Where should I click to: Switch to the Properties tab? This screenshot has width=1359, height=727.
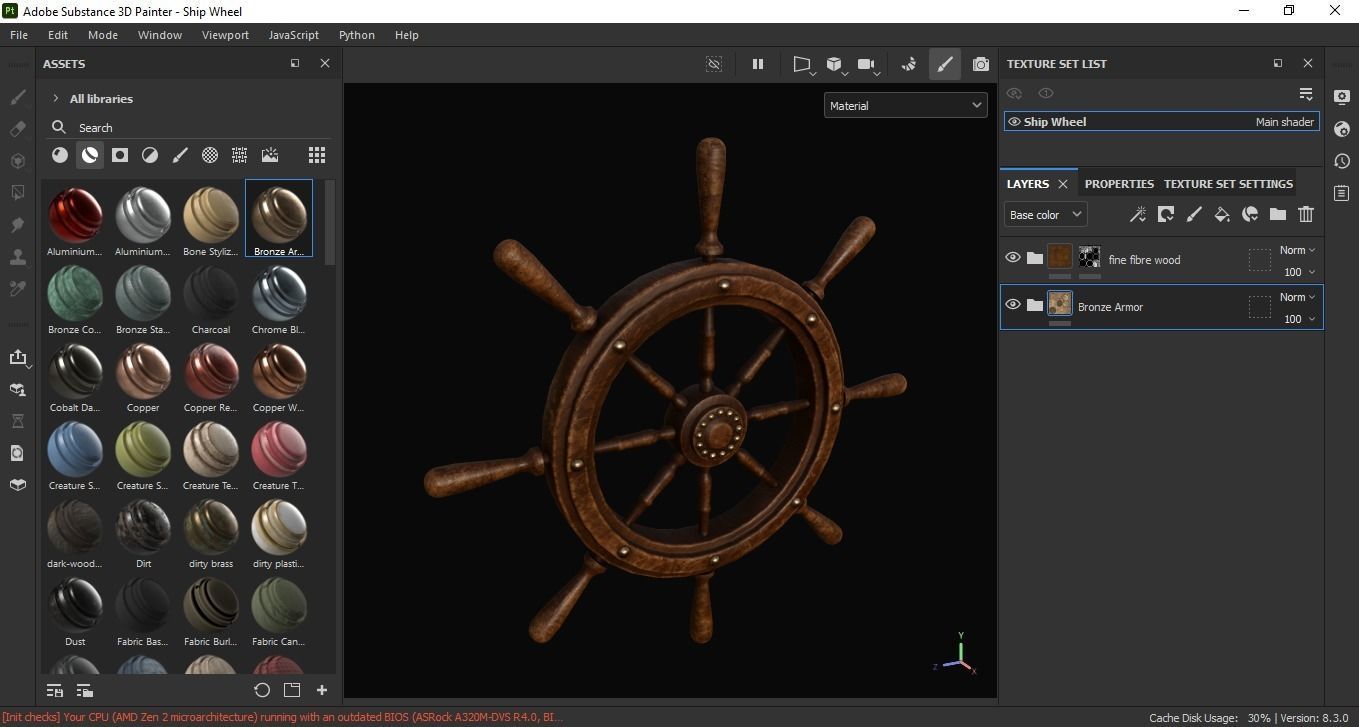[1119, 184]
